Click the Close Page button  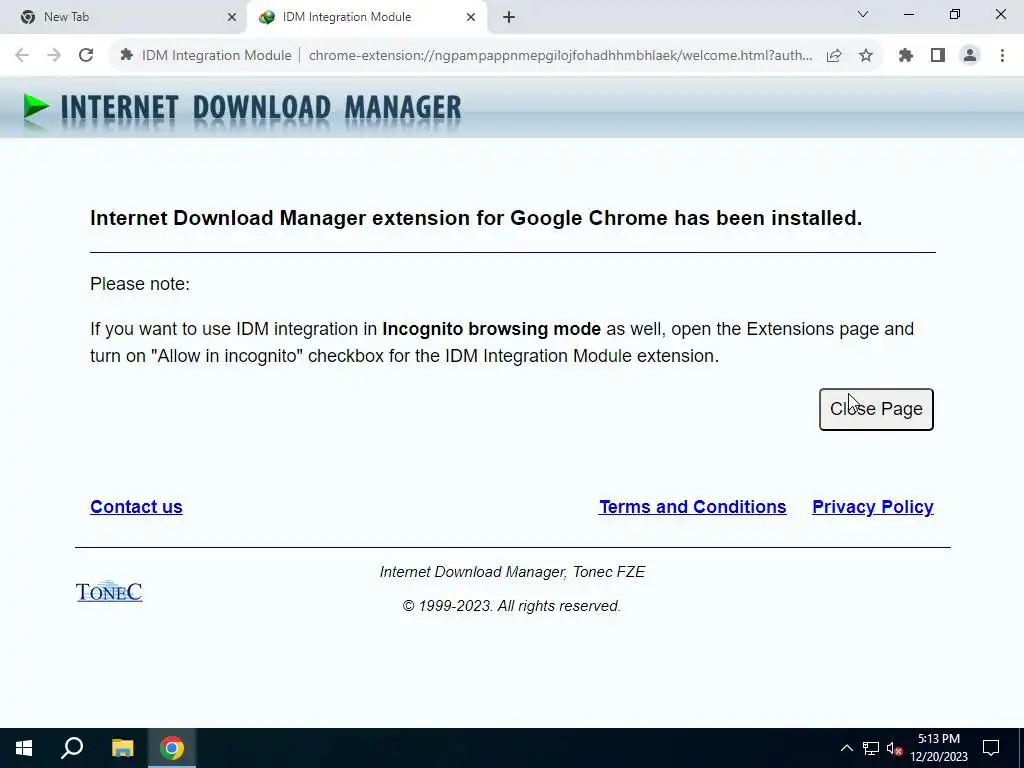tap(876, 409)
